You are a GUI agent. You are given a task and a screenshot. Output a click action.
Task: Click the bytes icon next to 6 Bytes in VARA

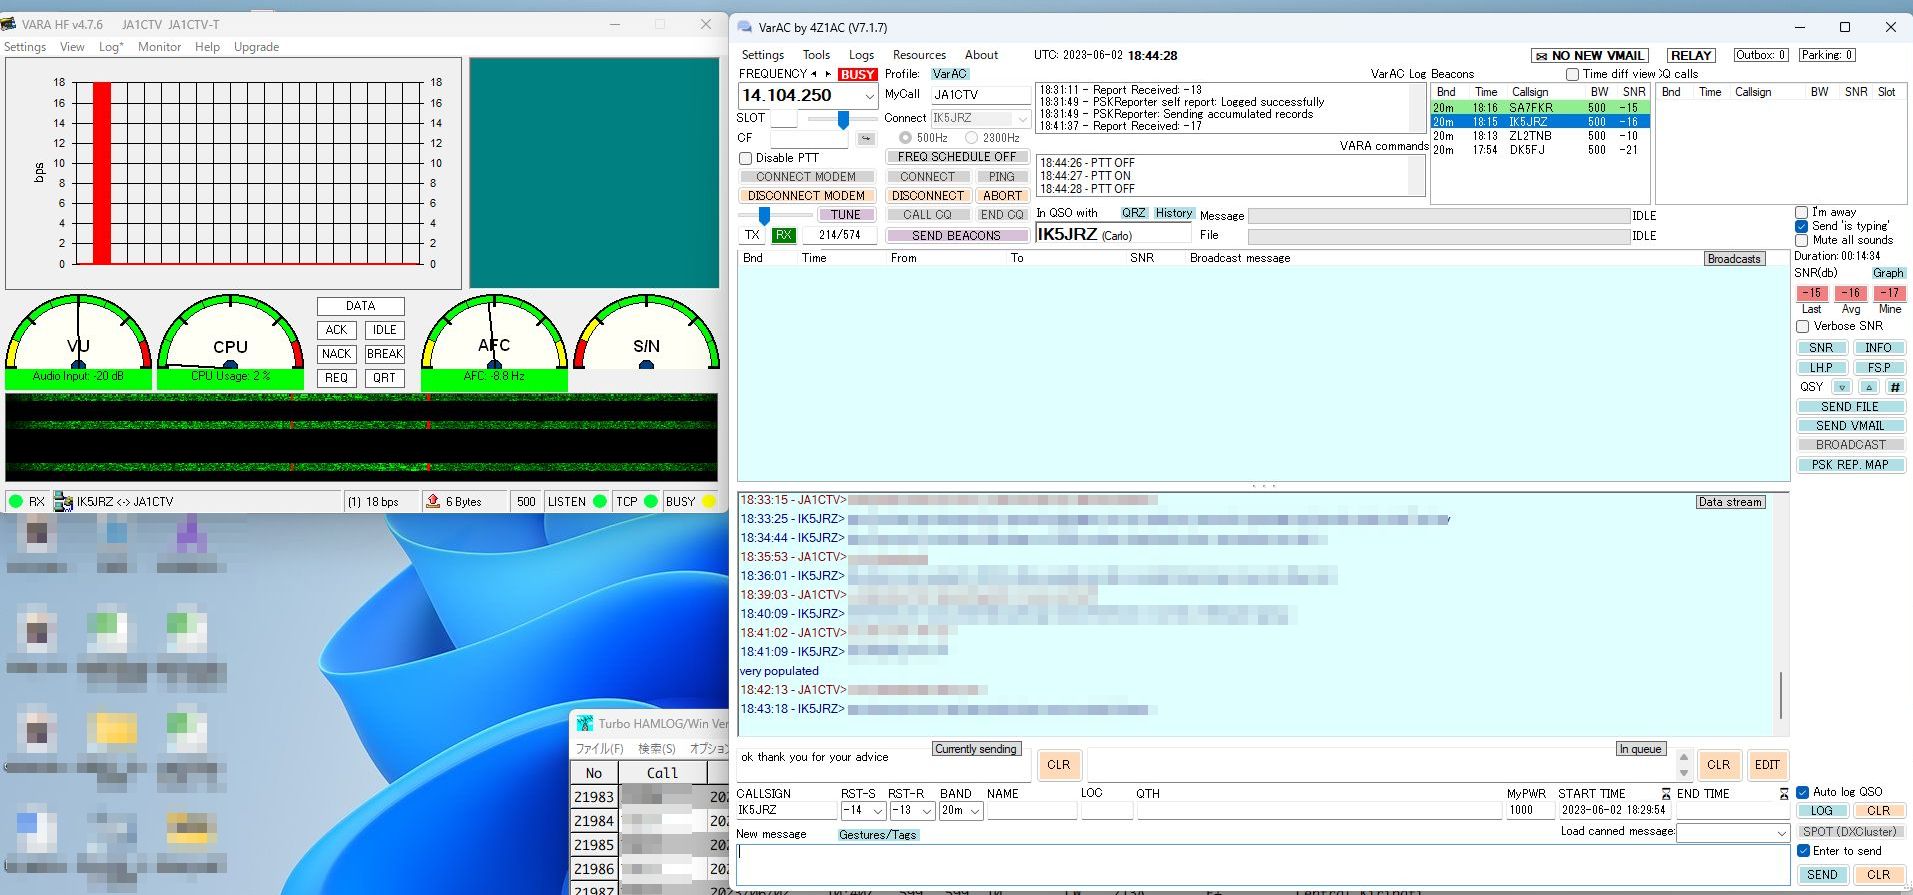click(433, 501)
